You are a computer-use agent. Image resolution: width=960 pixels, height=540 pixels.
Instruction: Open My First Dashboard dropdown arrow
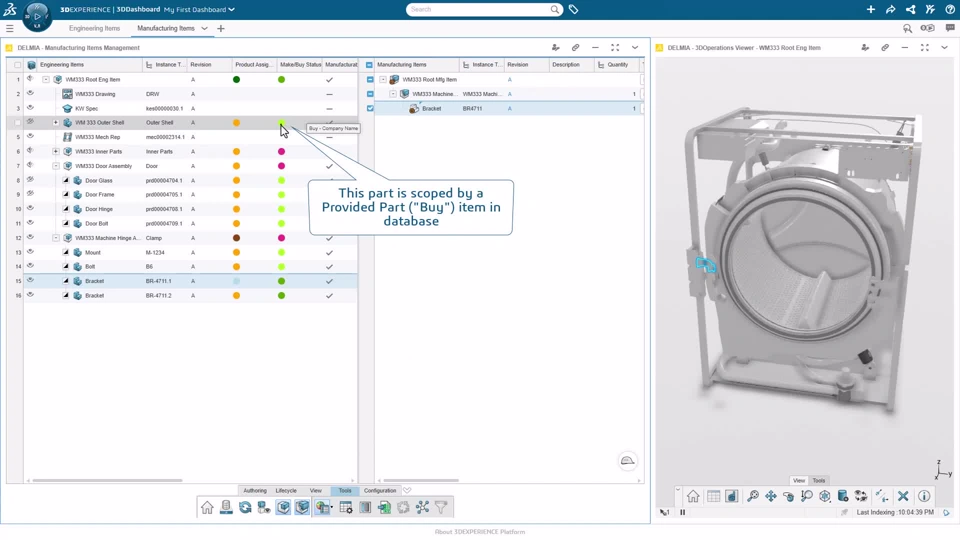click(231, 10)
